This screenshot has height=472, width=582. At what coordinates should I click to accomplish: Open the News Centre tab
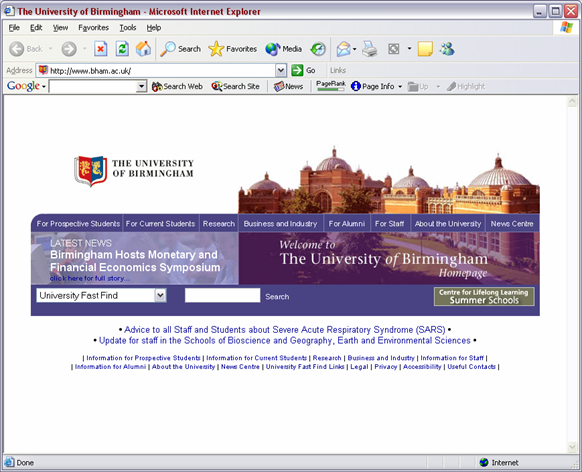pos(512,223)
